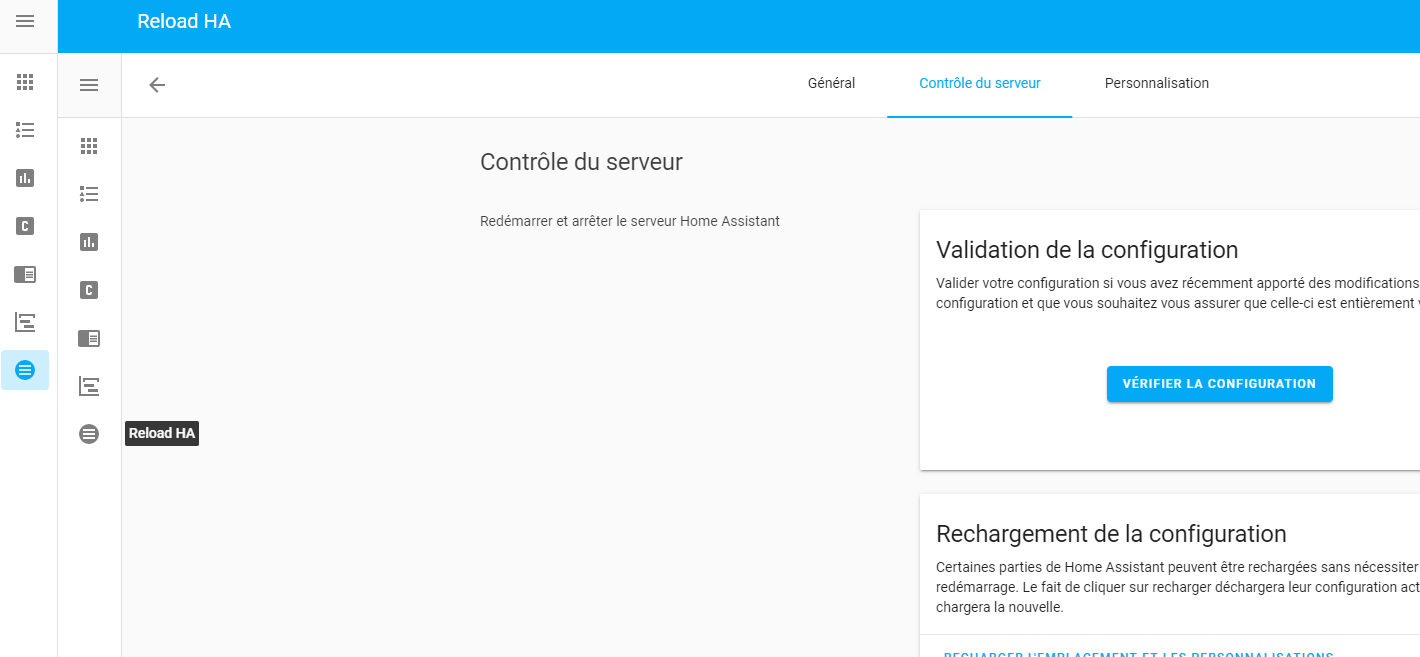This screenshot has height=657, width=1420.
Task: Open the bar-chart icon in inner sidebar
Action: 89,241
